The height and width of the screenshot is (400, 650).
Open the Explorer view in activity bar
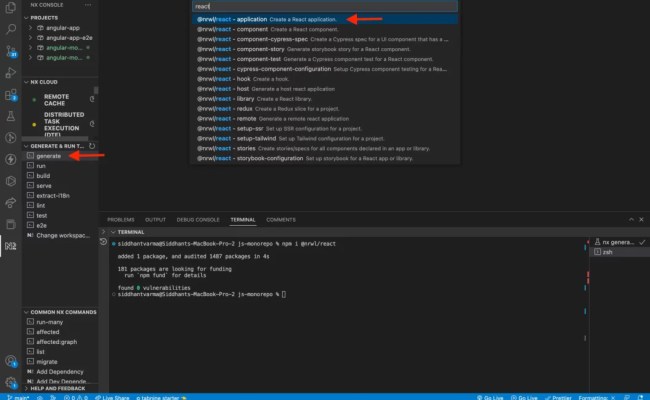point(11,8)
